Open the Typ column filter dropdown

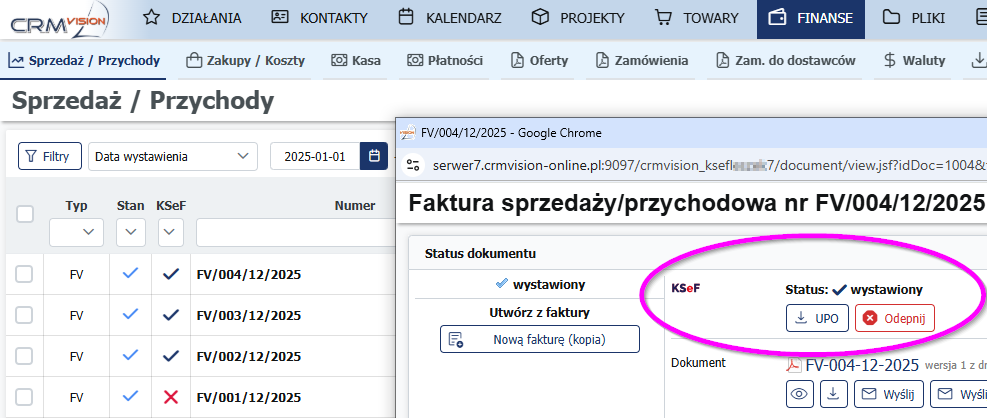[76, 233]
